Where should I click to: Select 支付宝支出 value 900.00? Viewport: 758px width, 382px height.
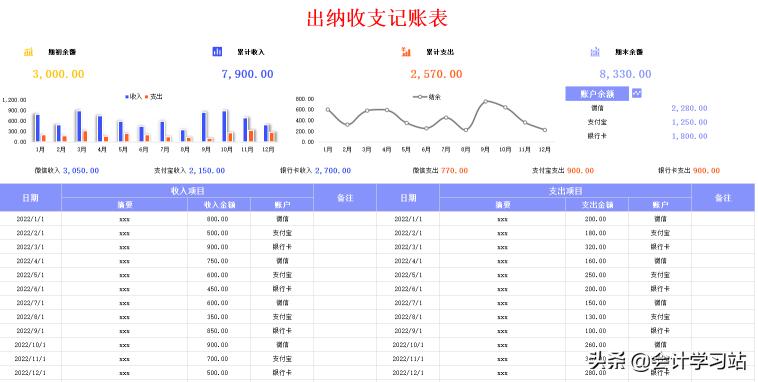[580, 171]
